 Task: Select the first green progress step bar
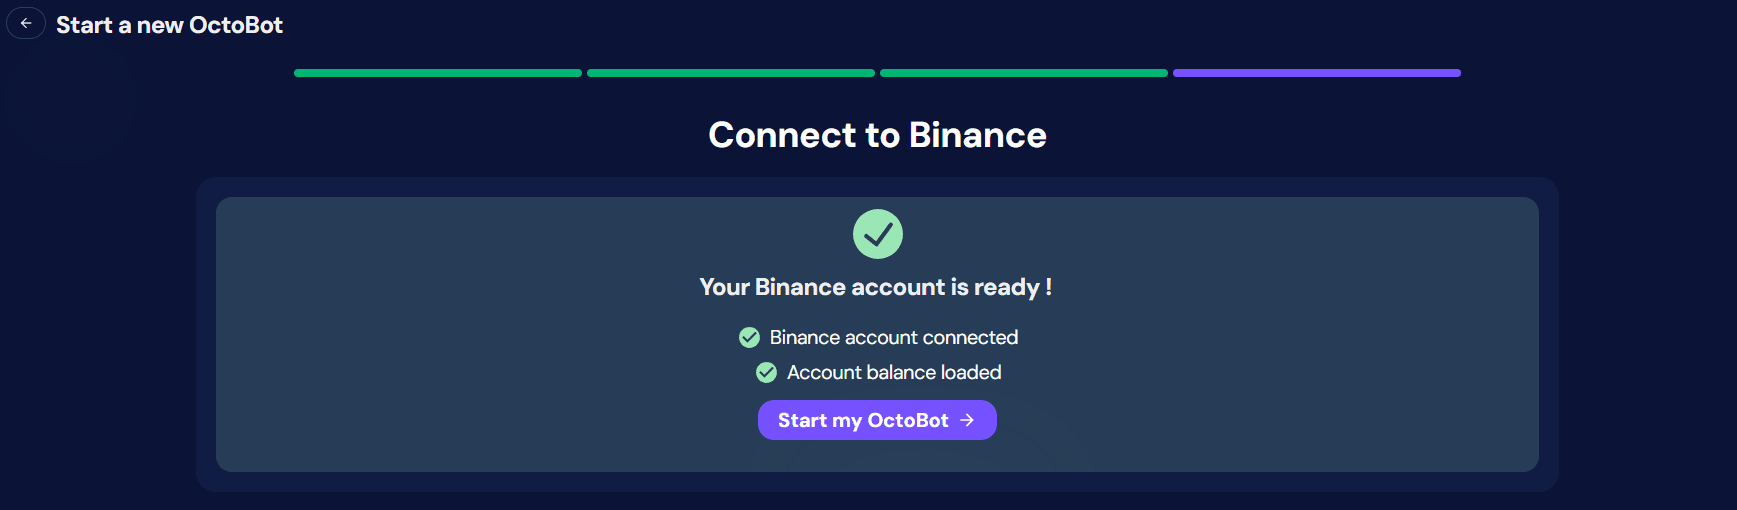pyautogui.click(x=438, y=73)
